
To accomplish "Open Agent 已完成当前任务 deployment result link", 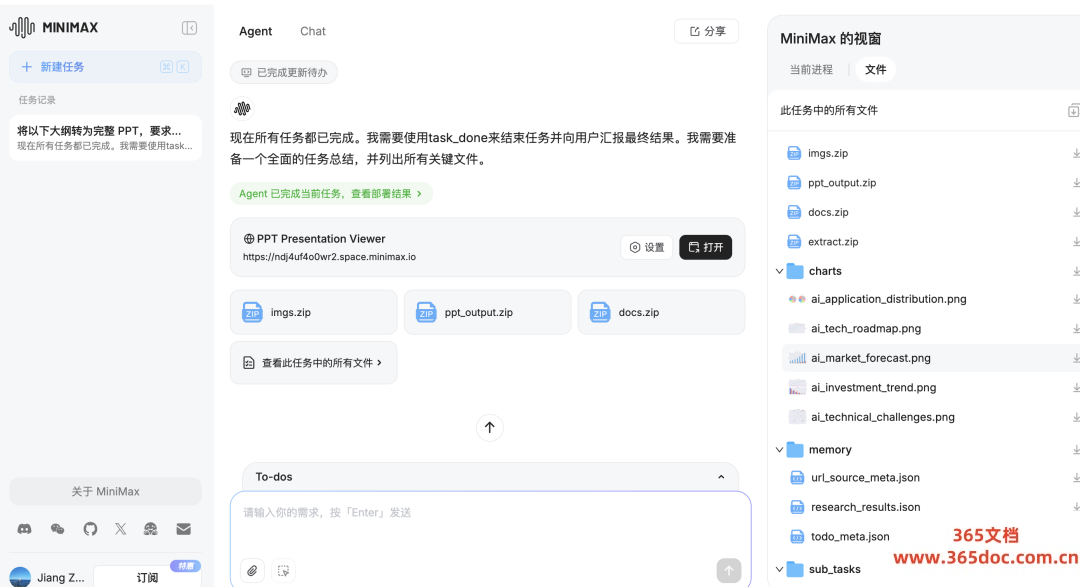I will [331, 194].
